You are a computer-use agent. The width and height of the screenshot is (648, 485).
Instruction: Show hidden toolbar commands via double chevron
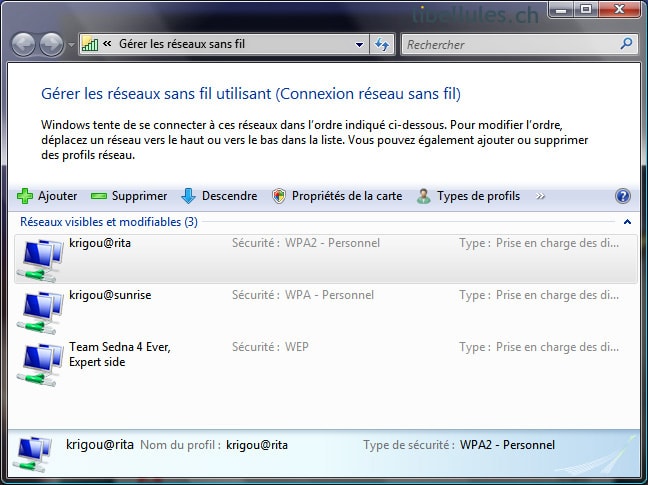point(540,196)
